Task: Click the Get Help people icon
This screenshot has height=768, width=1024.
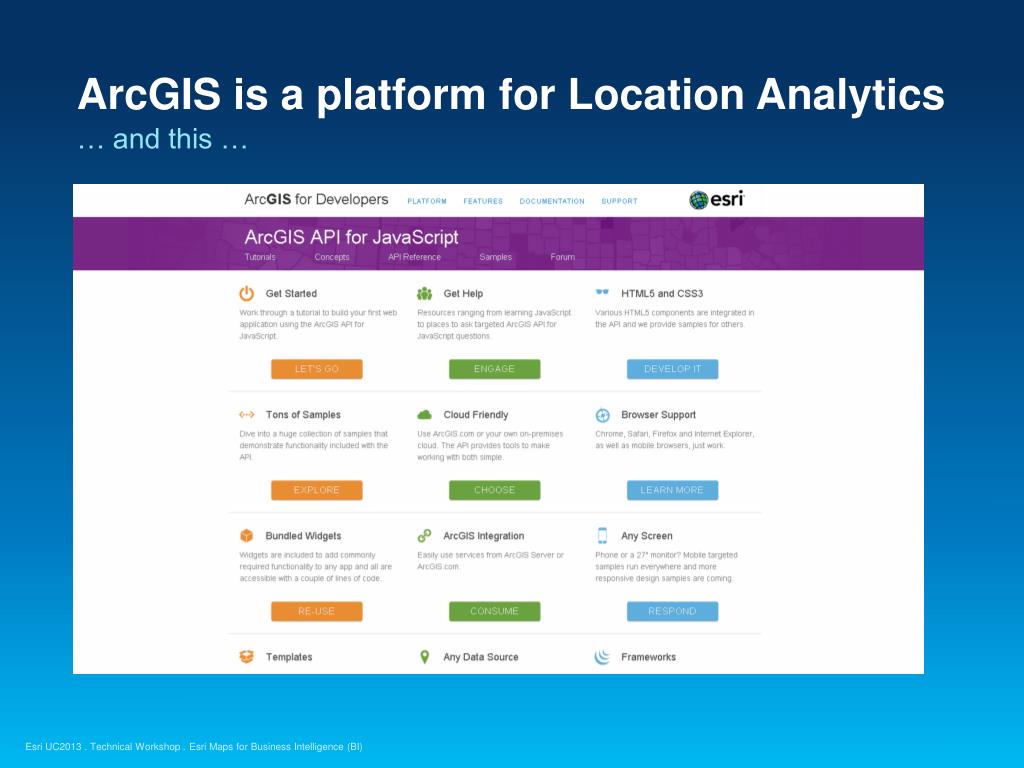Action: [424, 294]
